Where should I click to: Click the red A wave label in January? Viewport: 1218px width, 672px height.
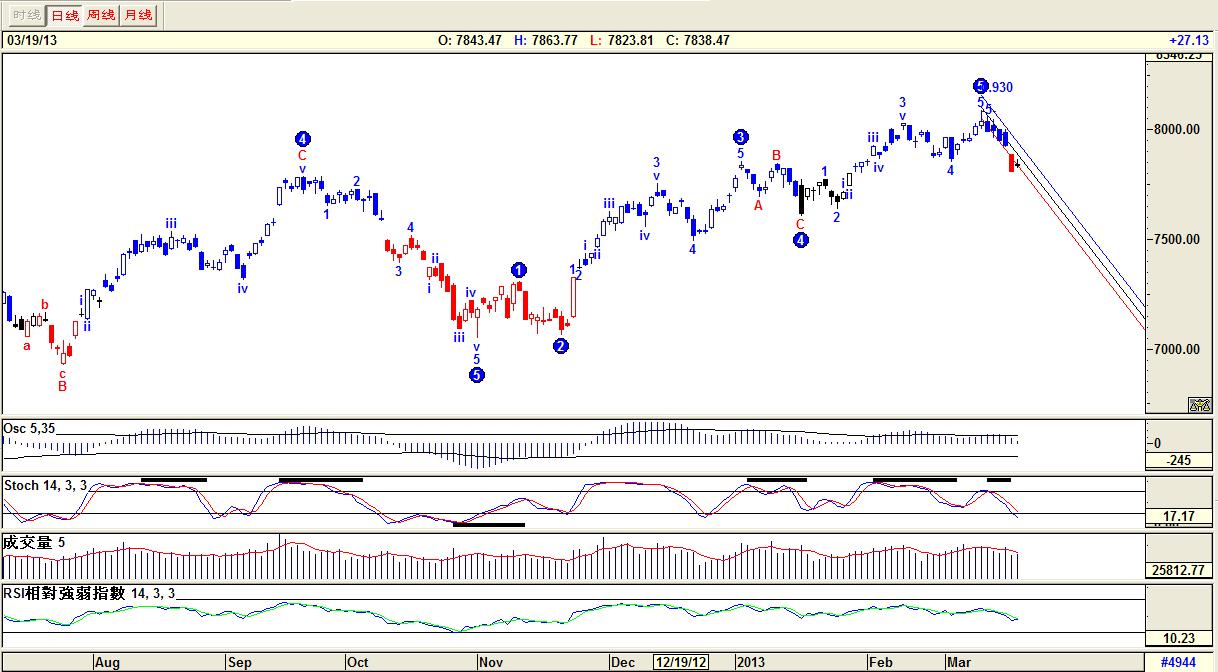[x=758, y=205]
